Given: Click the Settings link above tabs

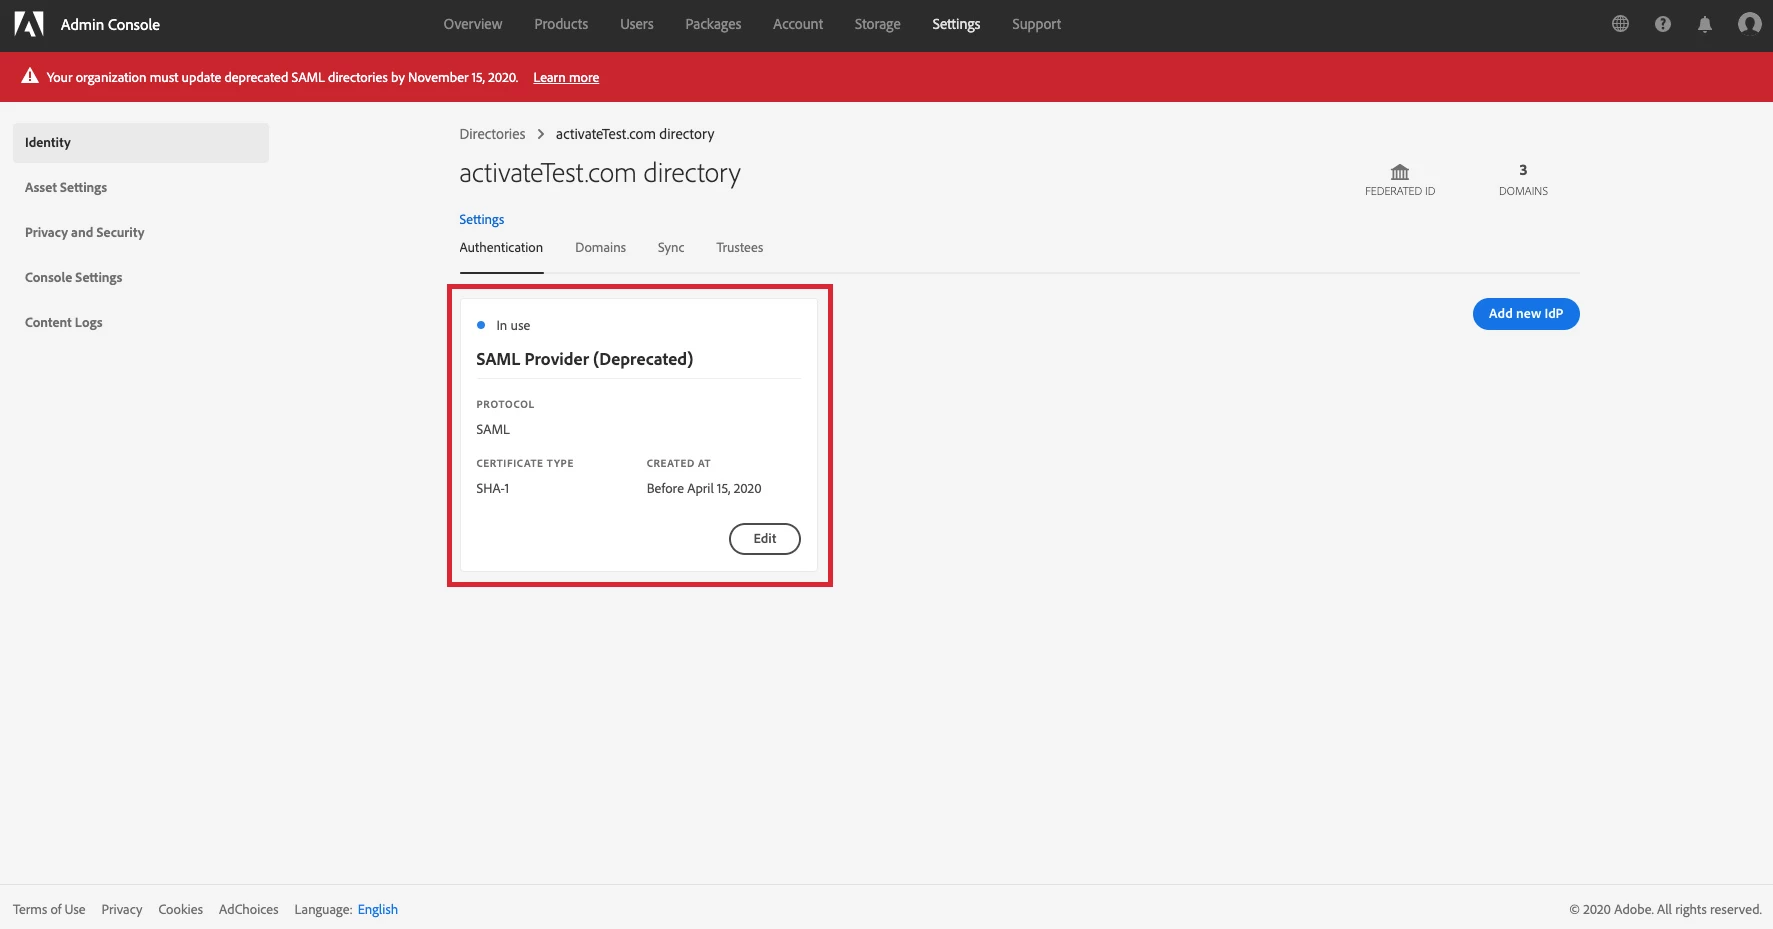Looking at the screenshot, I should click(x=482, y=220).
